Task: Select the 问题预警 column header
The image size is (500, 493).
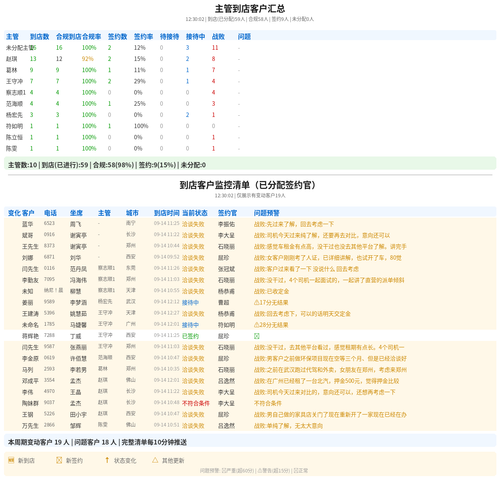Action: tap(267, 213)
